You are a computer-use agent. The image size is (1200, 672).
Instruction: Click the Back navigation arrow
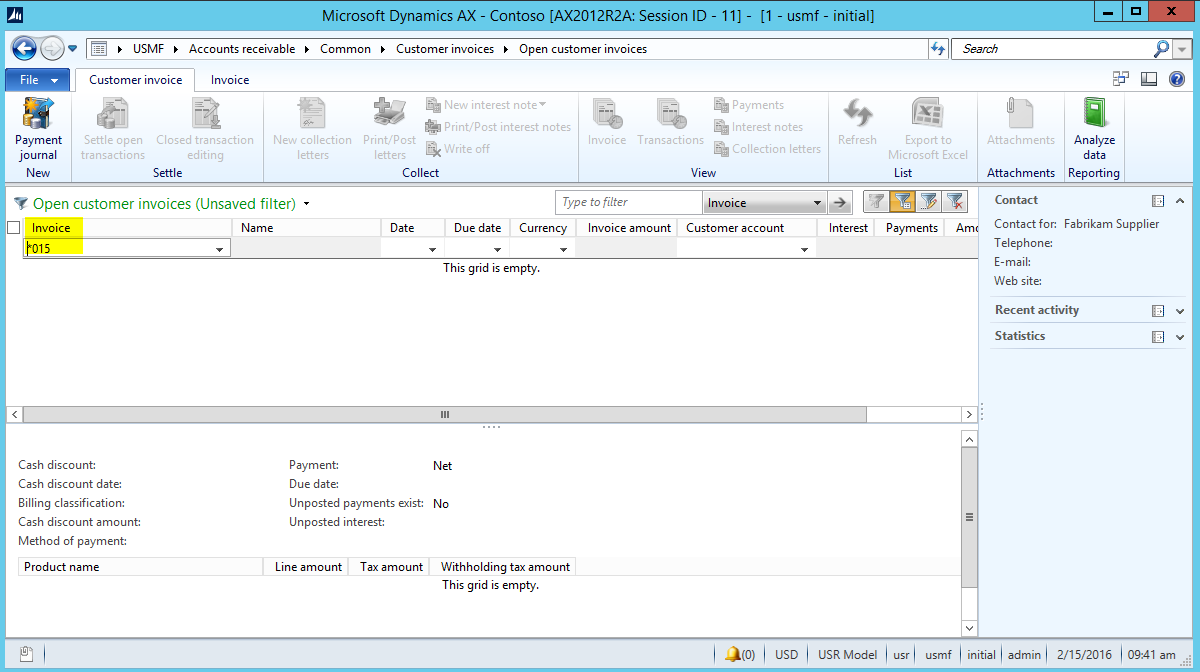click(24, 48)
